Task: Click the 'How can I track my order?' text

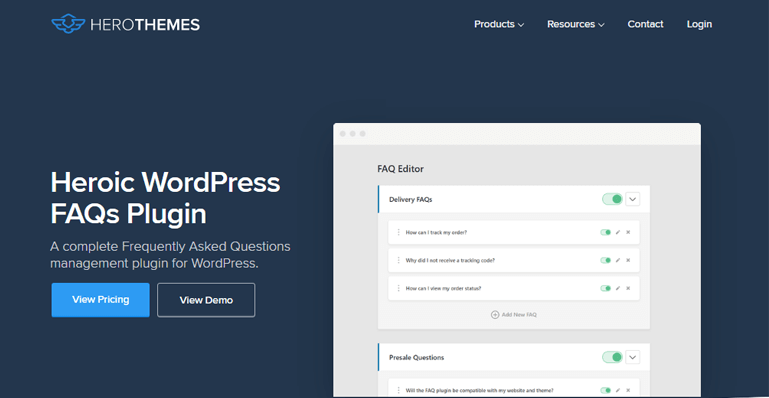Action: click(x=436, y=232)
